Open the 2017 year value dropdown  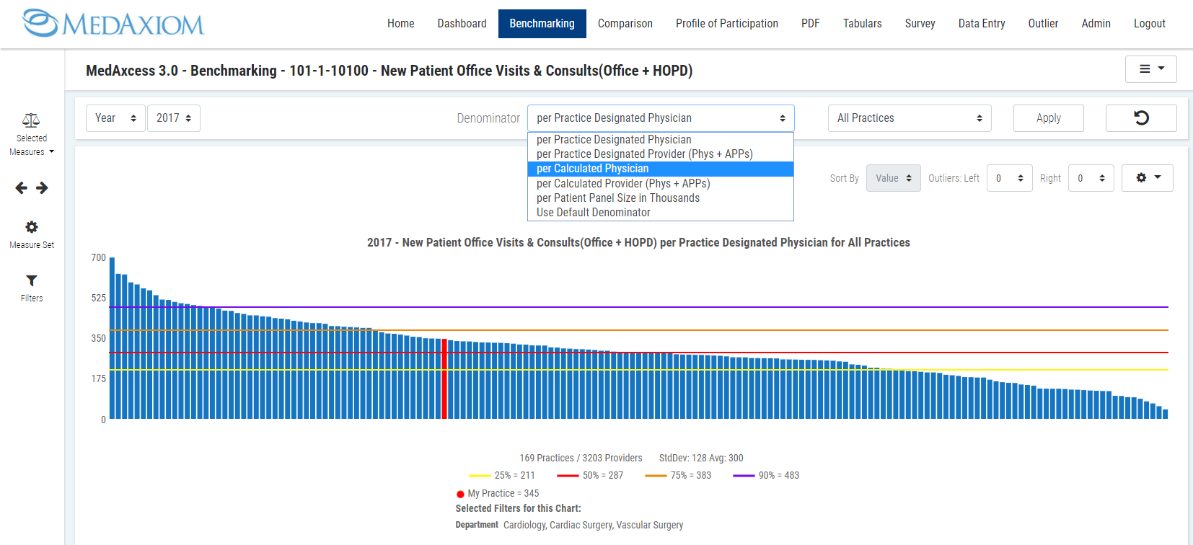[x=174, y=118]
